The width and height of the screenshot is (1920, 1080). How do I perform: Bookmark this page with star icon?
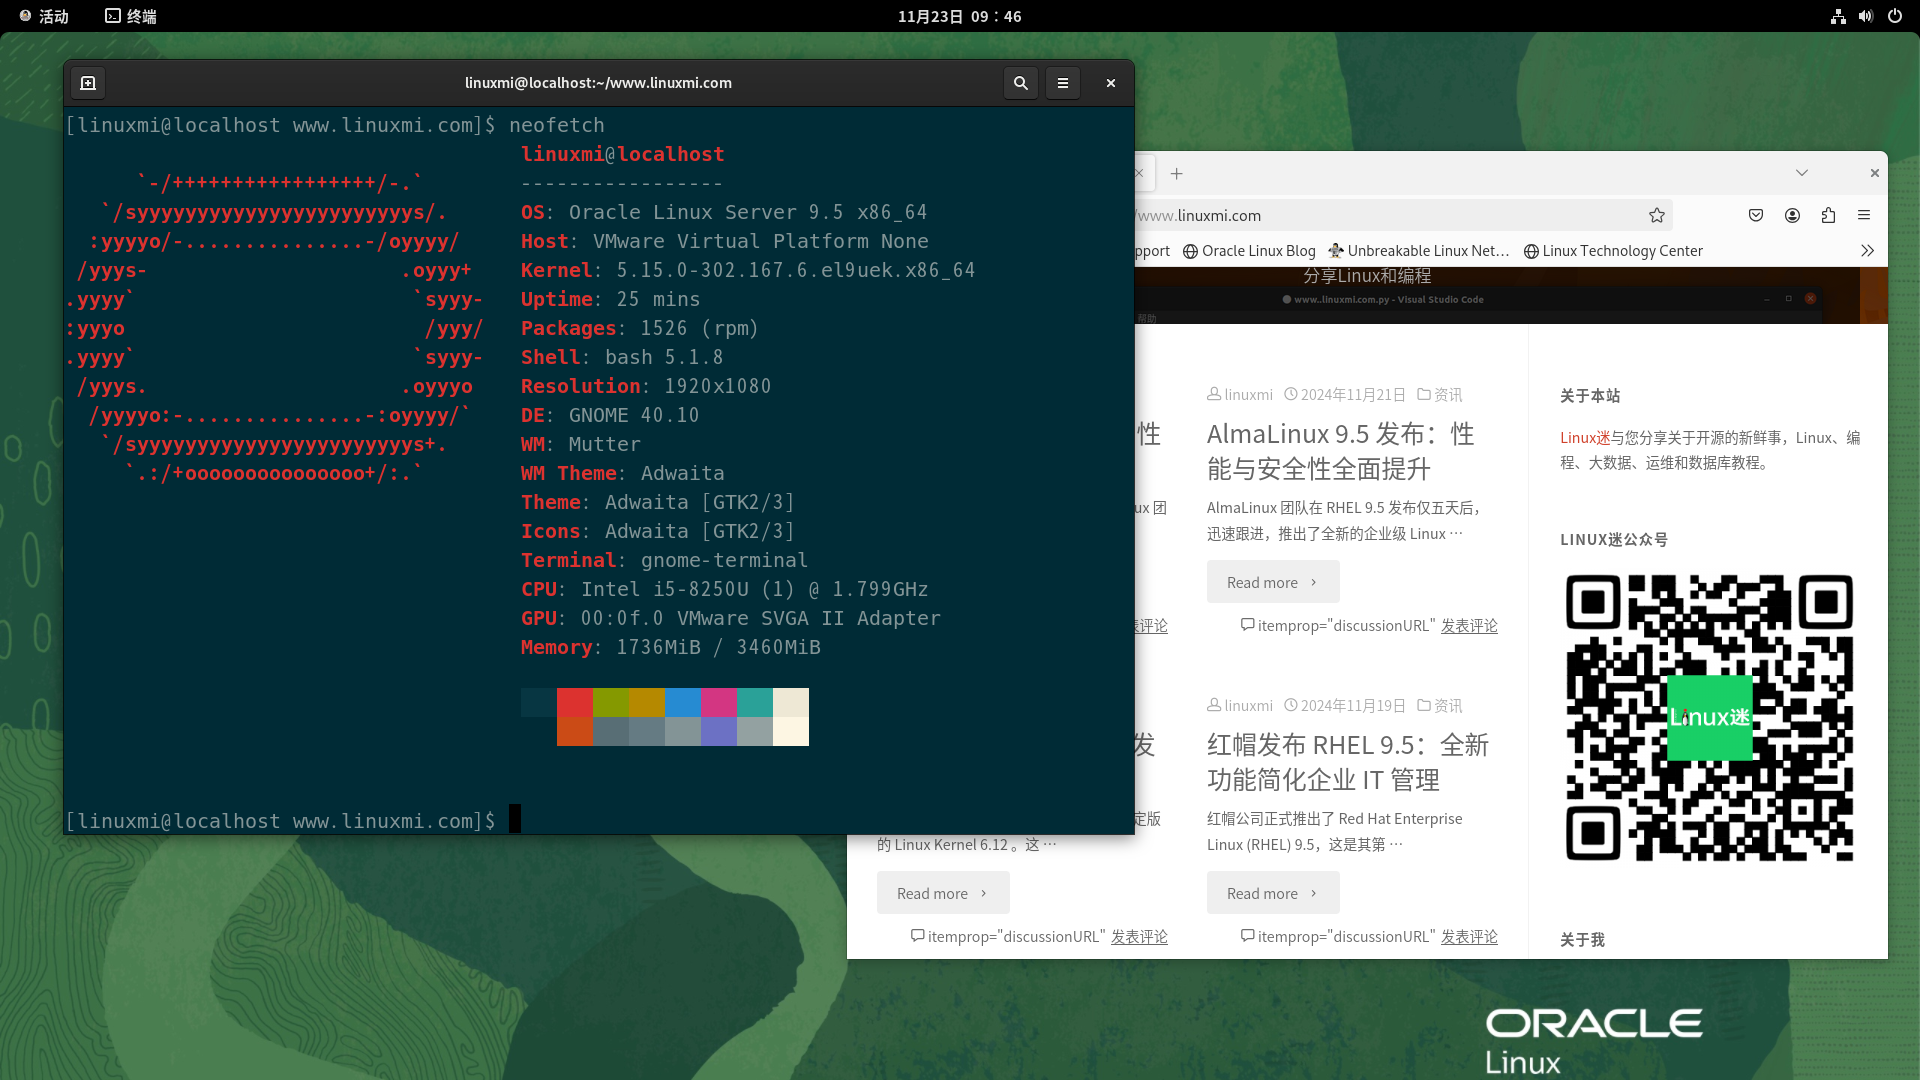[x=1656, y=215]
